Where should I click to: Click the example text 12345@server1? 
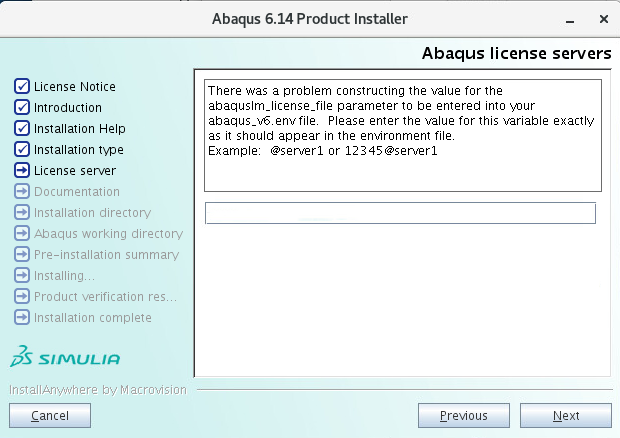[x=391, y=151]
